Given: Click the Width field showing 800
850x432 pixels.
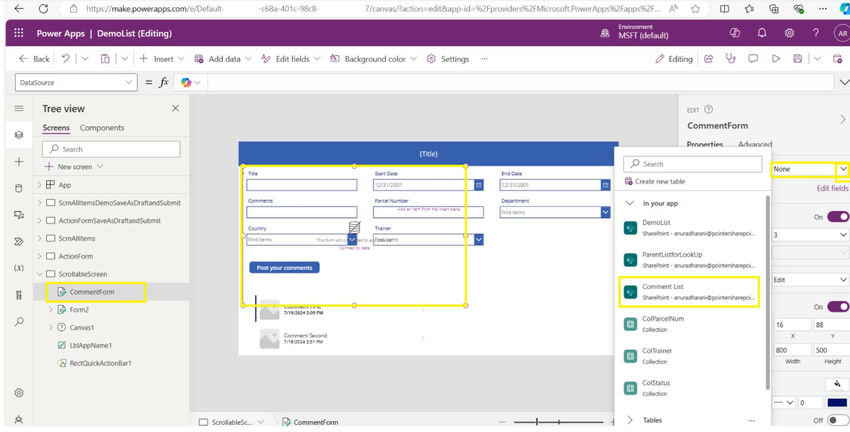Looking at the screenshot, I should tap(791, 350).
